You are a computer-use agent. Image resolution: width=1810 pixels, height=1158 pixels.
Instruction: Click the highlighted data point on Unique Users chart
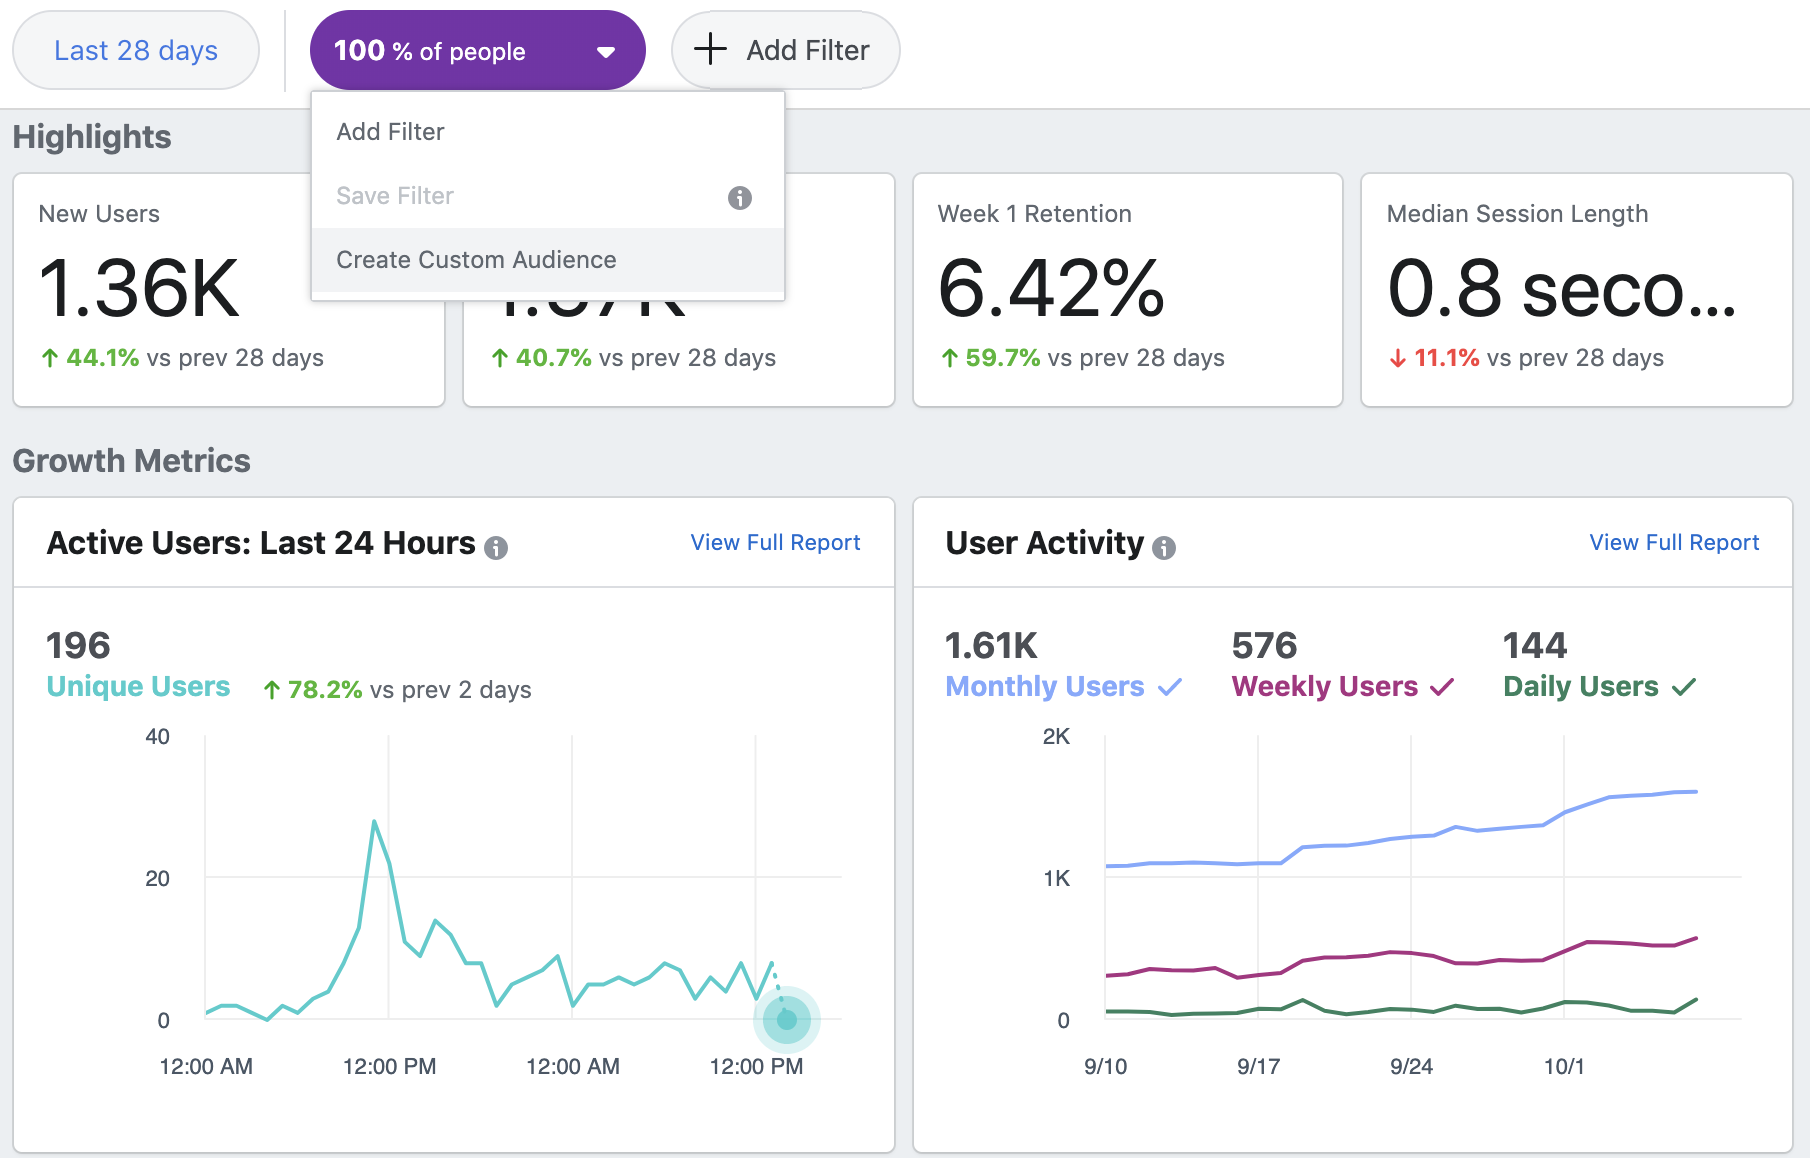coord(786,1018)
